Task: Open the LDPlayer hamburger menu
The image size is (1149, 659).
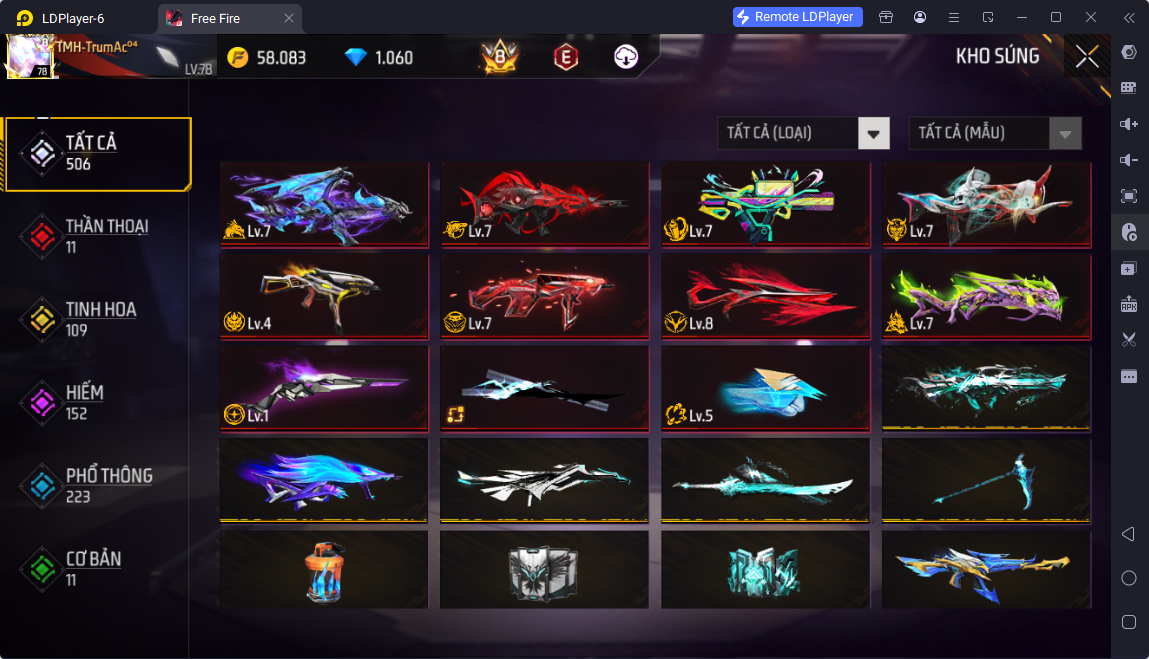Action: [x=953, y=17]
